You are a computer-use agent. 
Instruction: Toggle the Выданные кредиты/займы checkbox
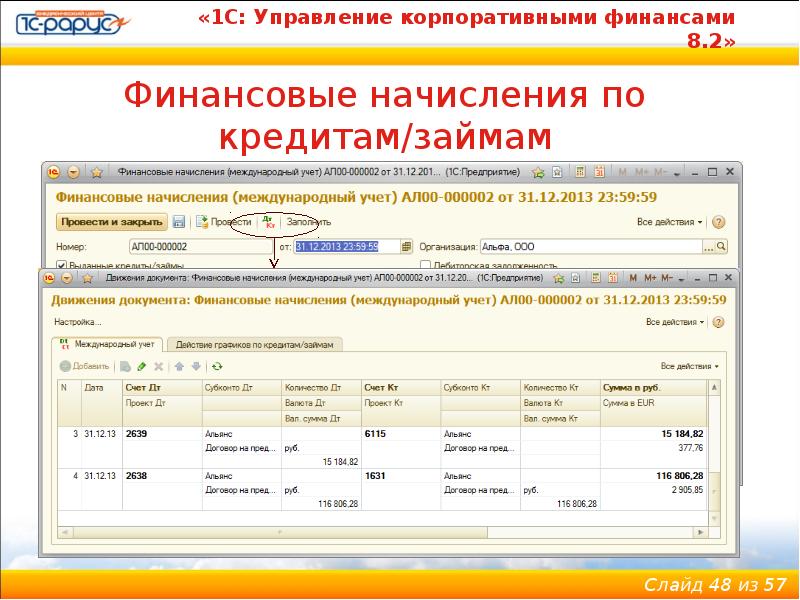[x=61, y=265]
